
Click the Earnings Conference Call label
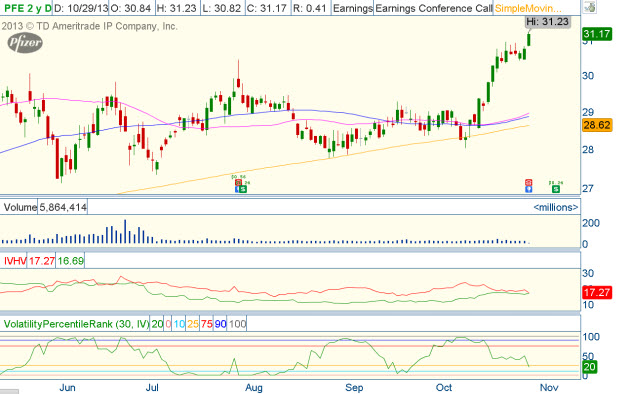coord(434,8)
